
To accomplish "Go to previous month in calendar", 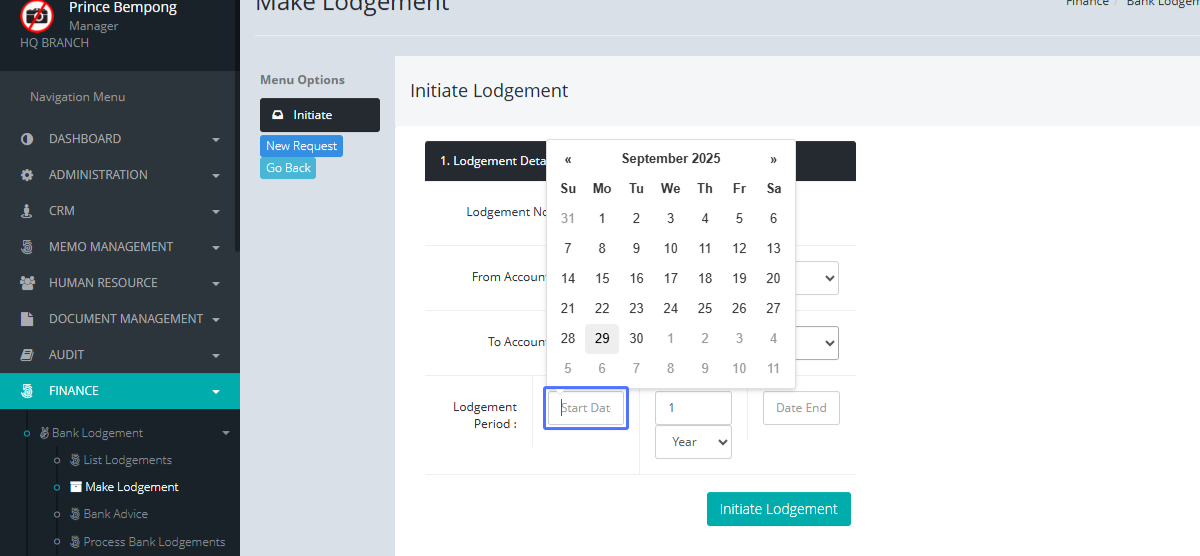I will tap(568, 159).
